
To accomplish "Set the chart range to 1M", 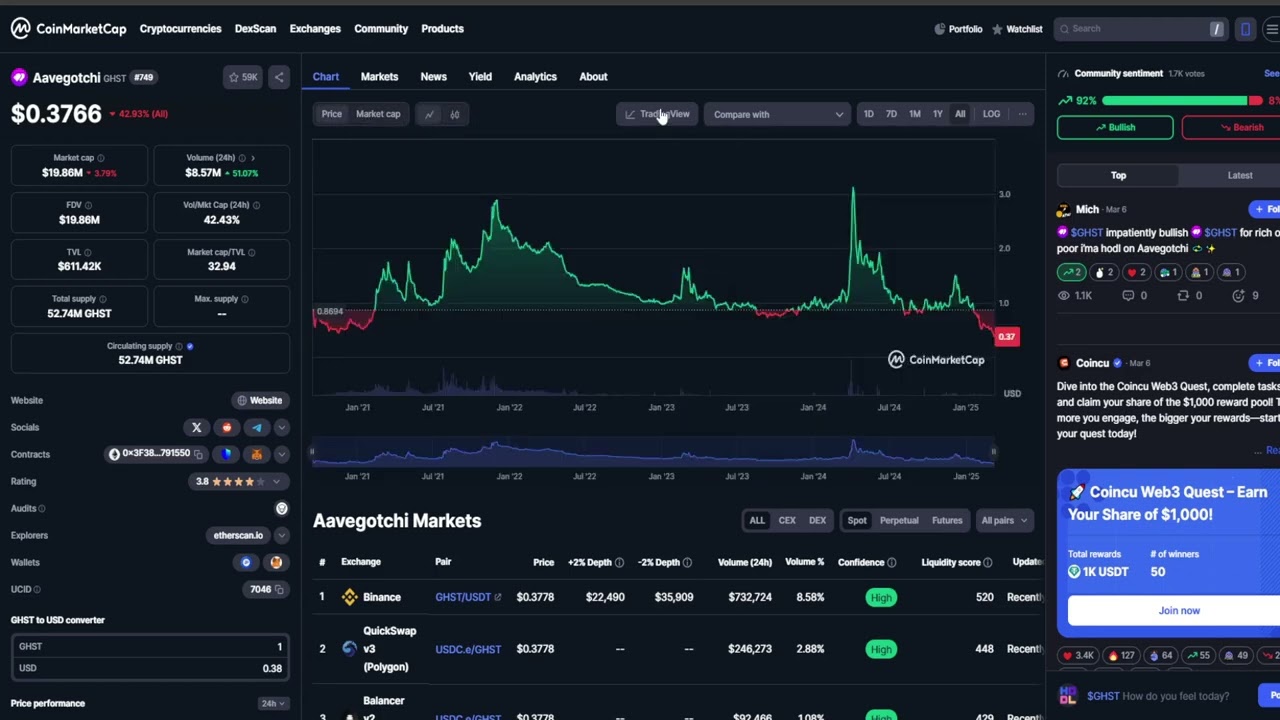I will [914, 114].
